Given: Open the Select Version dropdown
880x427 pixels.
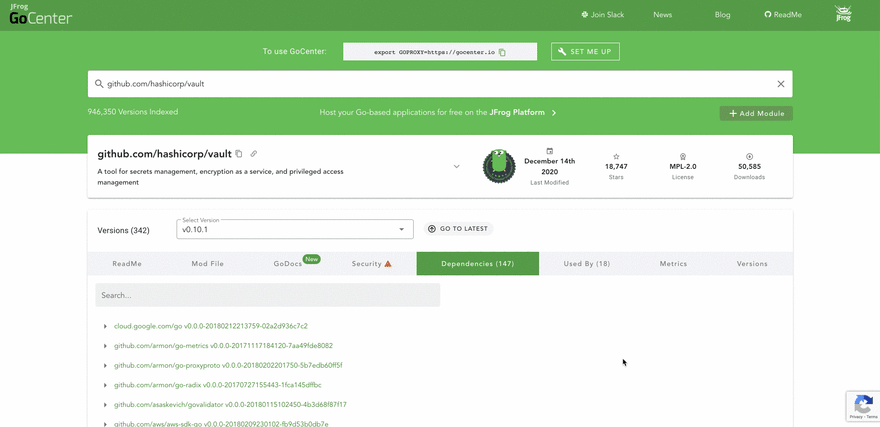Looking at the screenshot, I should 295,229.
